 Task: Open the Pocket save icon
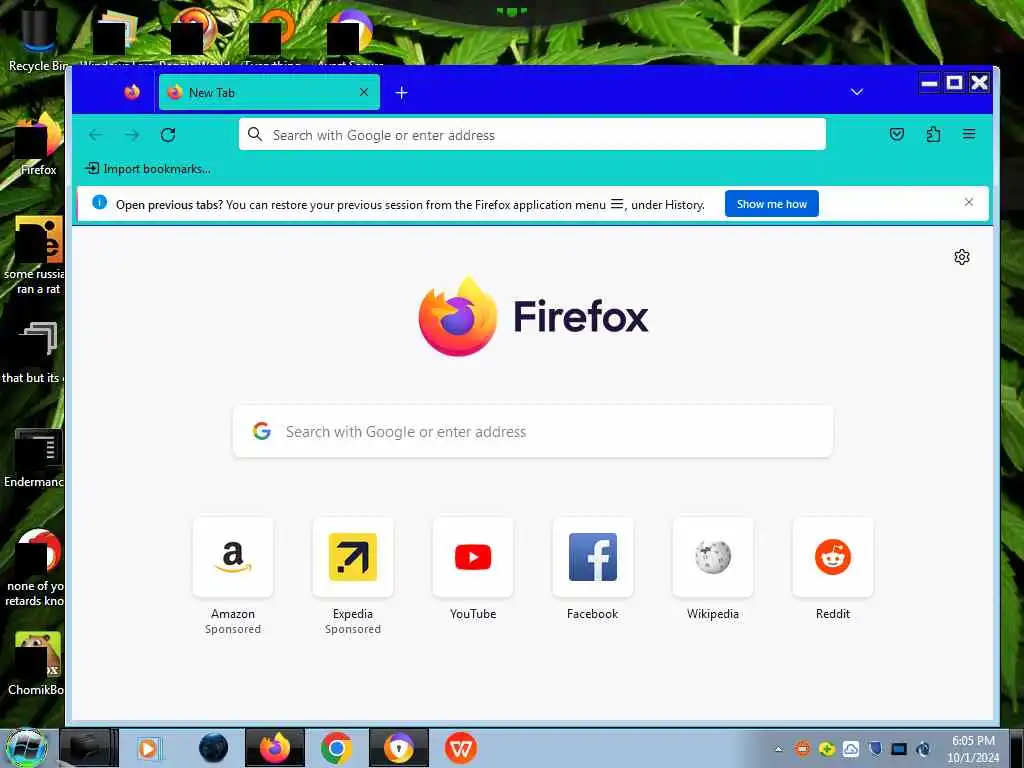(897, 134)
